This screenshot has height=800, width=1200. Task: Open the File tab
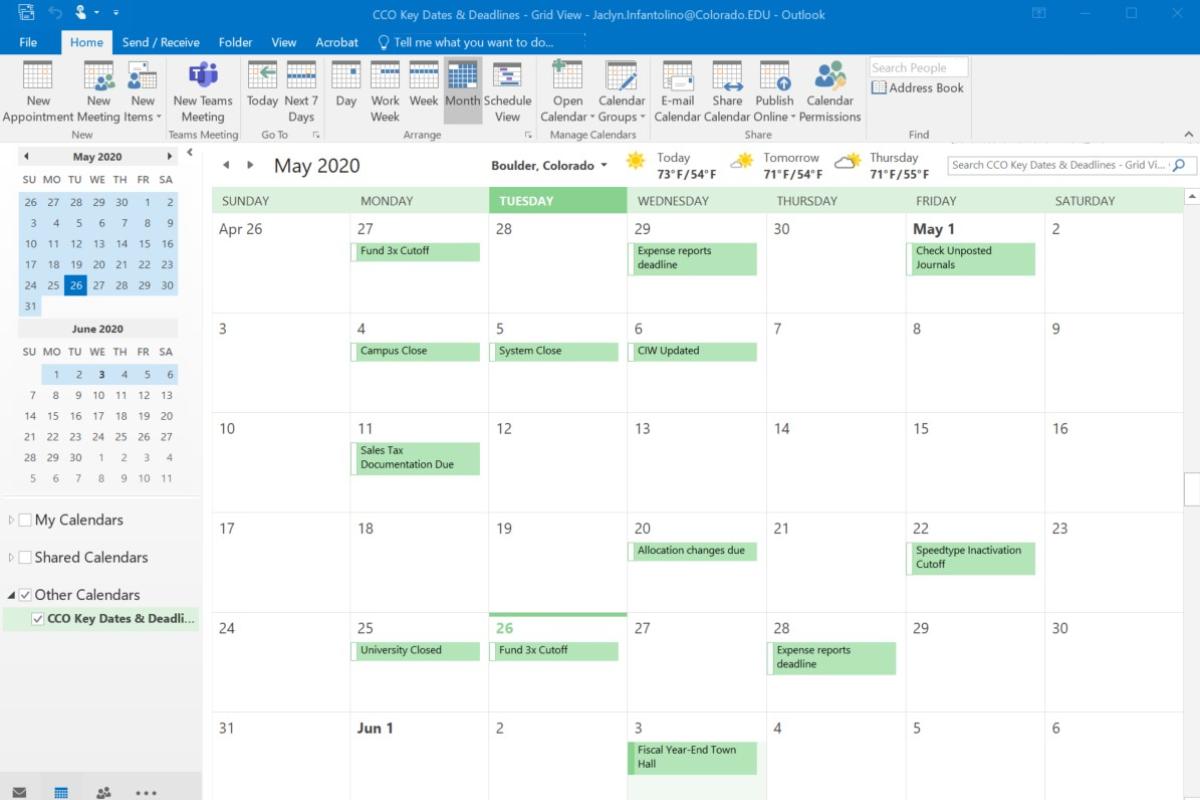[x=28, y=42]
